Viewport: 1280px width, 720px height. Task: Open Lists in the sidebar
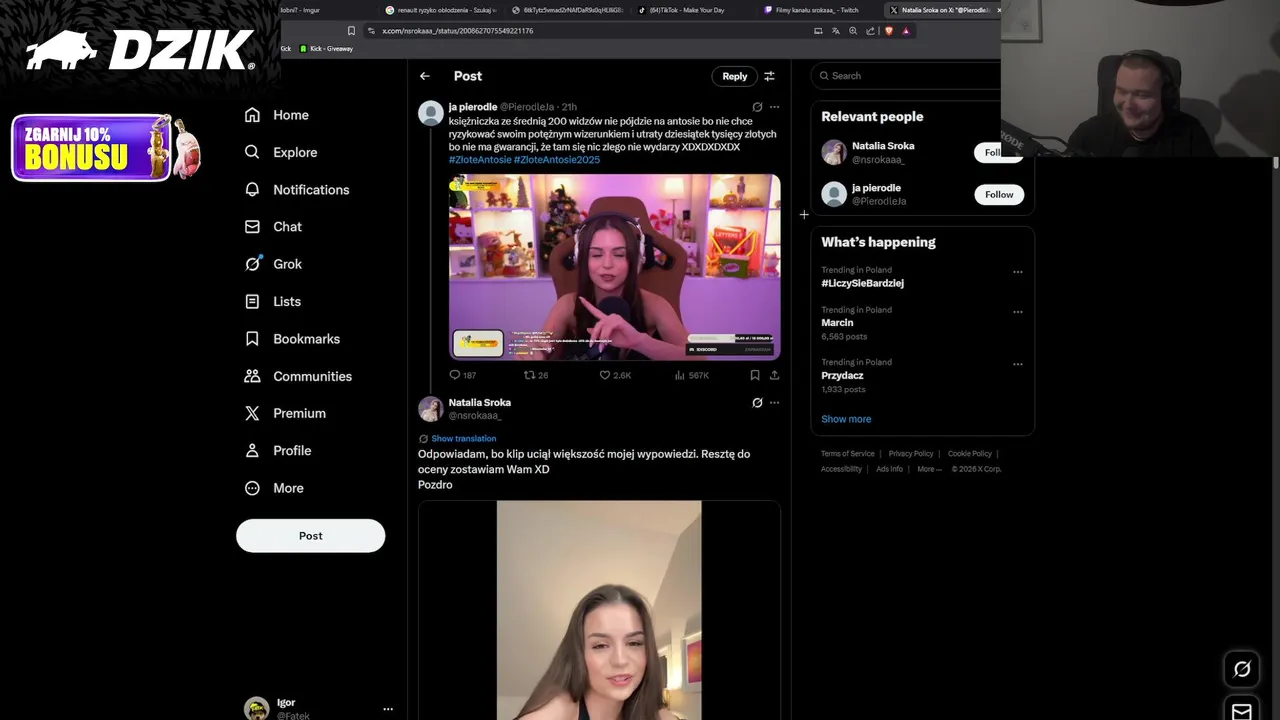(272, 301)
